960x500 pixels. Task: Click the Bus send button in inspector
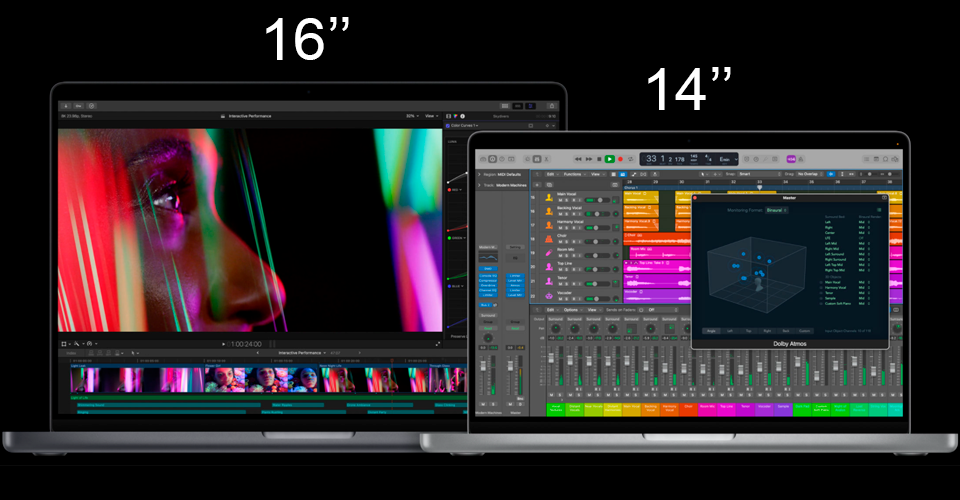(x=485, y=305)
